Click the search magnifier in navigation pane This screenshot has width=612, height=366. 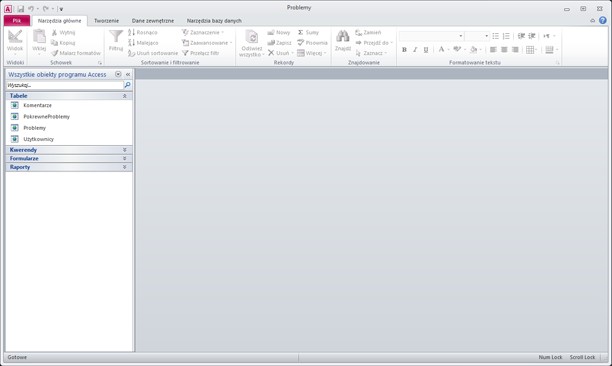pos(127,85)
